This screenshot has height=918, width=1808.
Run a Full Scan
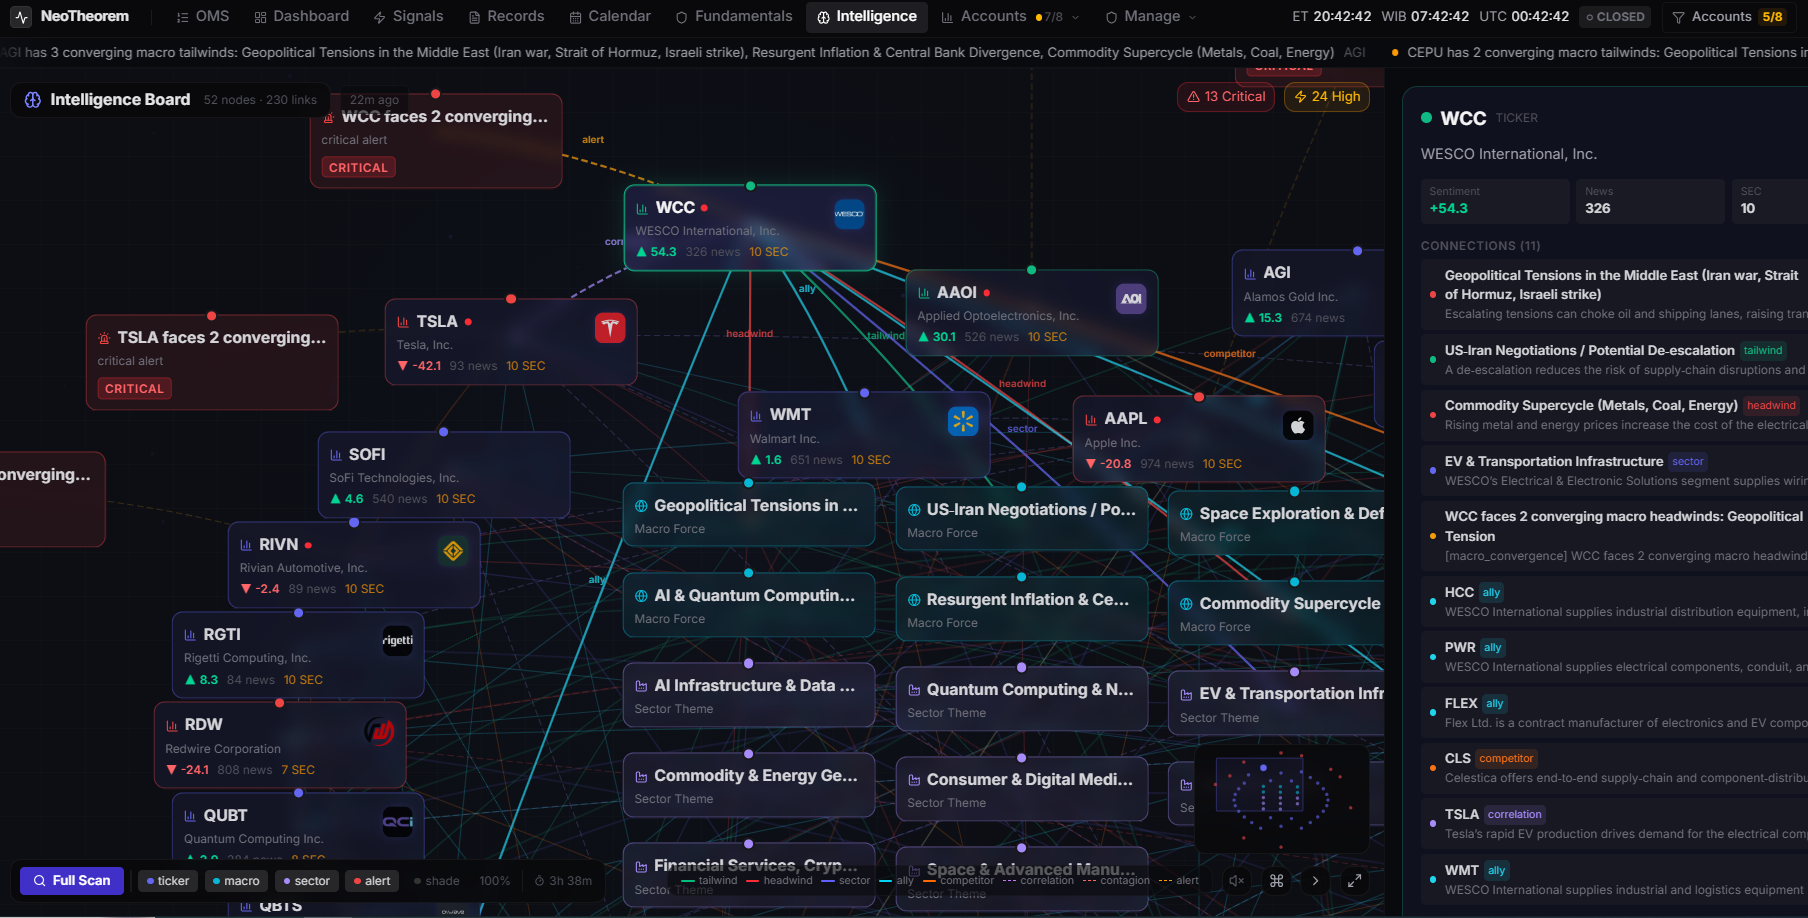[72, 881]
